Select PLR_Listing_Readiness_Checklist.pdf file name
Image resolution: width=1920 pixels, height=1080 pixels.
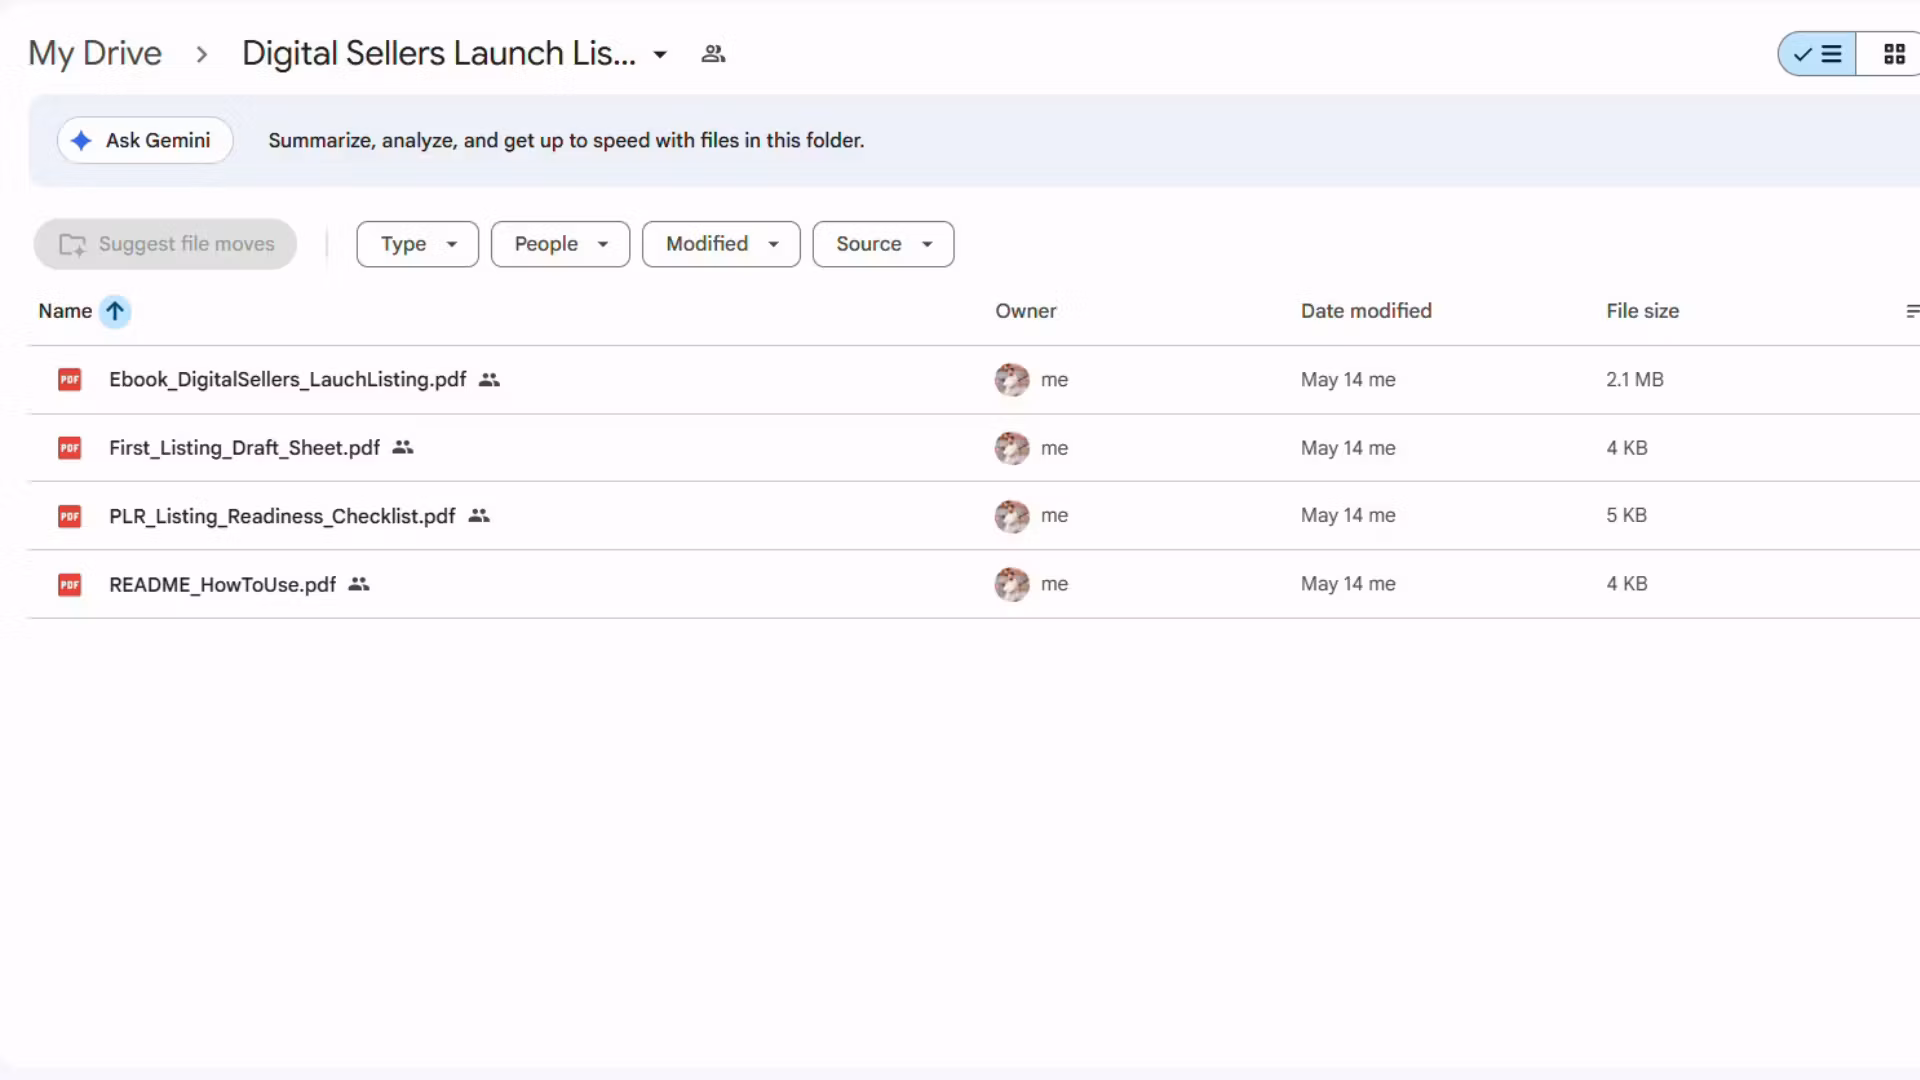pos(282,516)
